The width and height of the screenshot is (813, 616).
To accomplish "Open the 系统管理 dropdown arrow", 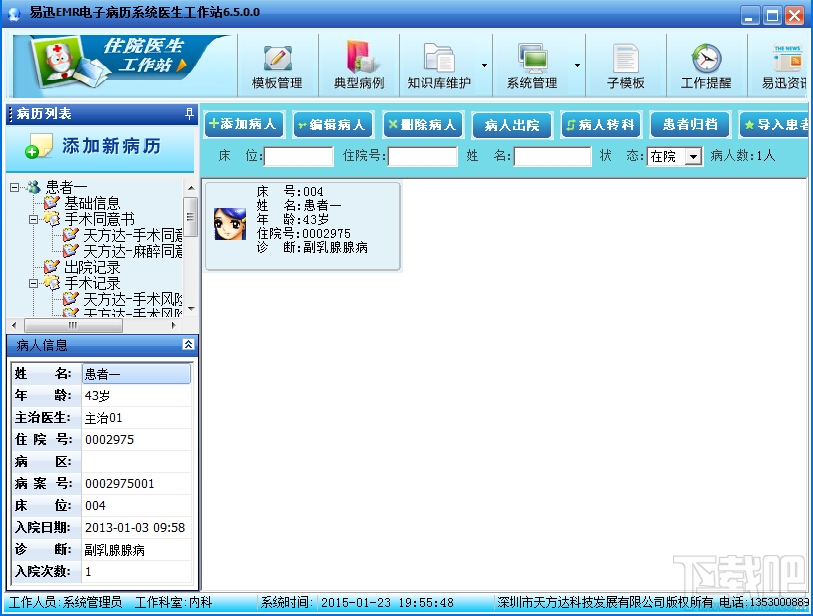I will click(x=577, y=65).
